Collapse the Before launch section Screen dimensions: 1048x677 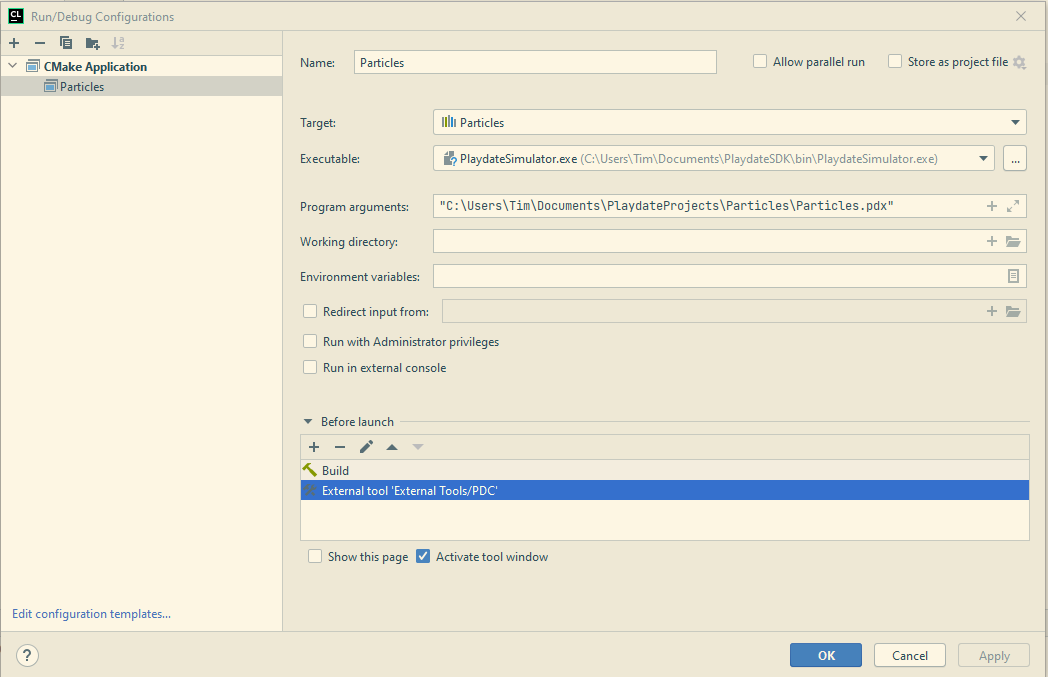click(x=308, y=422)
